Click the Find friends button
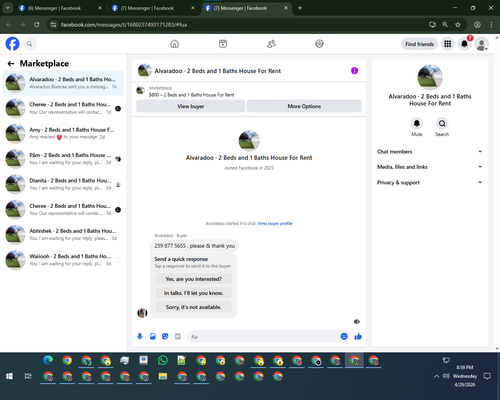The width and height of the screenshot is (500, 400). [419, 44]
